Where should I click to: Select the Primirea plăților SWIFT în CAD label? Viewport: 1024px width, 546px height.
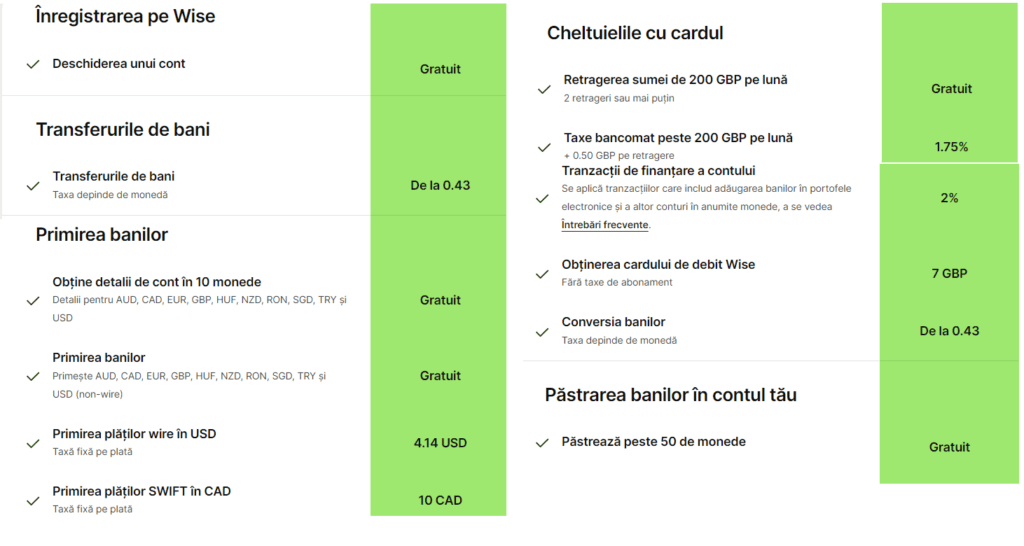click(141, 491)
